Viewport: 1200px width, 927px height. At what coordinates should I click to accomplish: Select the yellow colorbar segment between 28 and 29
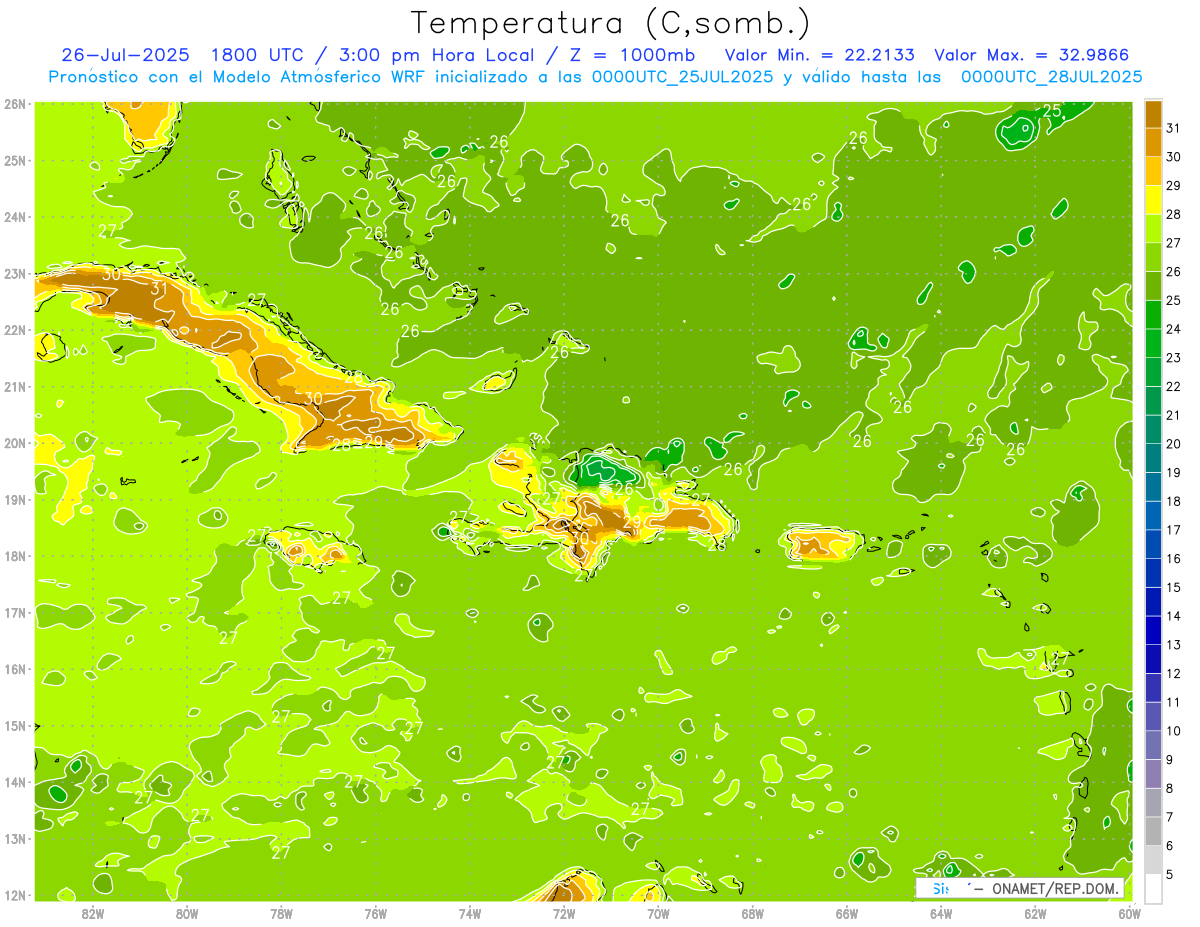click(1154, 200)
